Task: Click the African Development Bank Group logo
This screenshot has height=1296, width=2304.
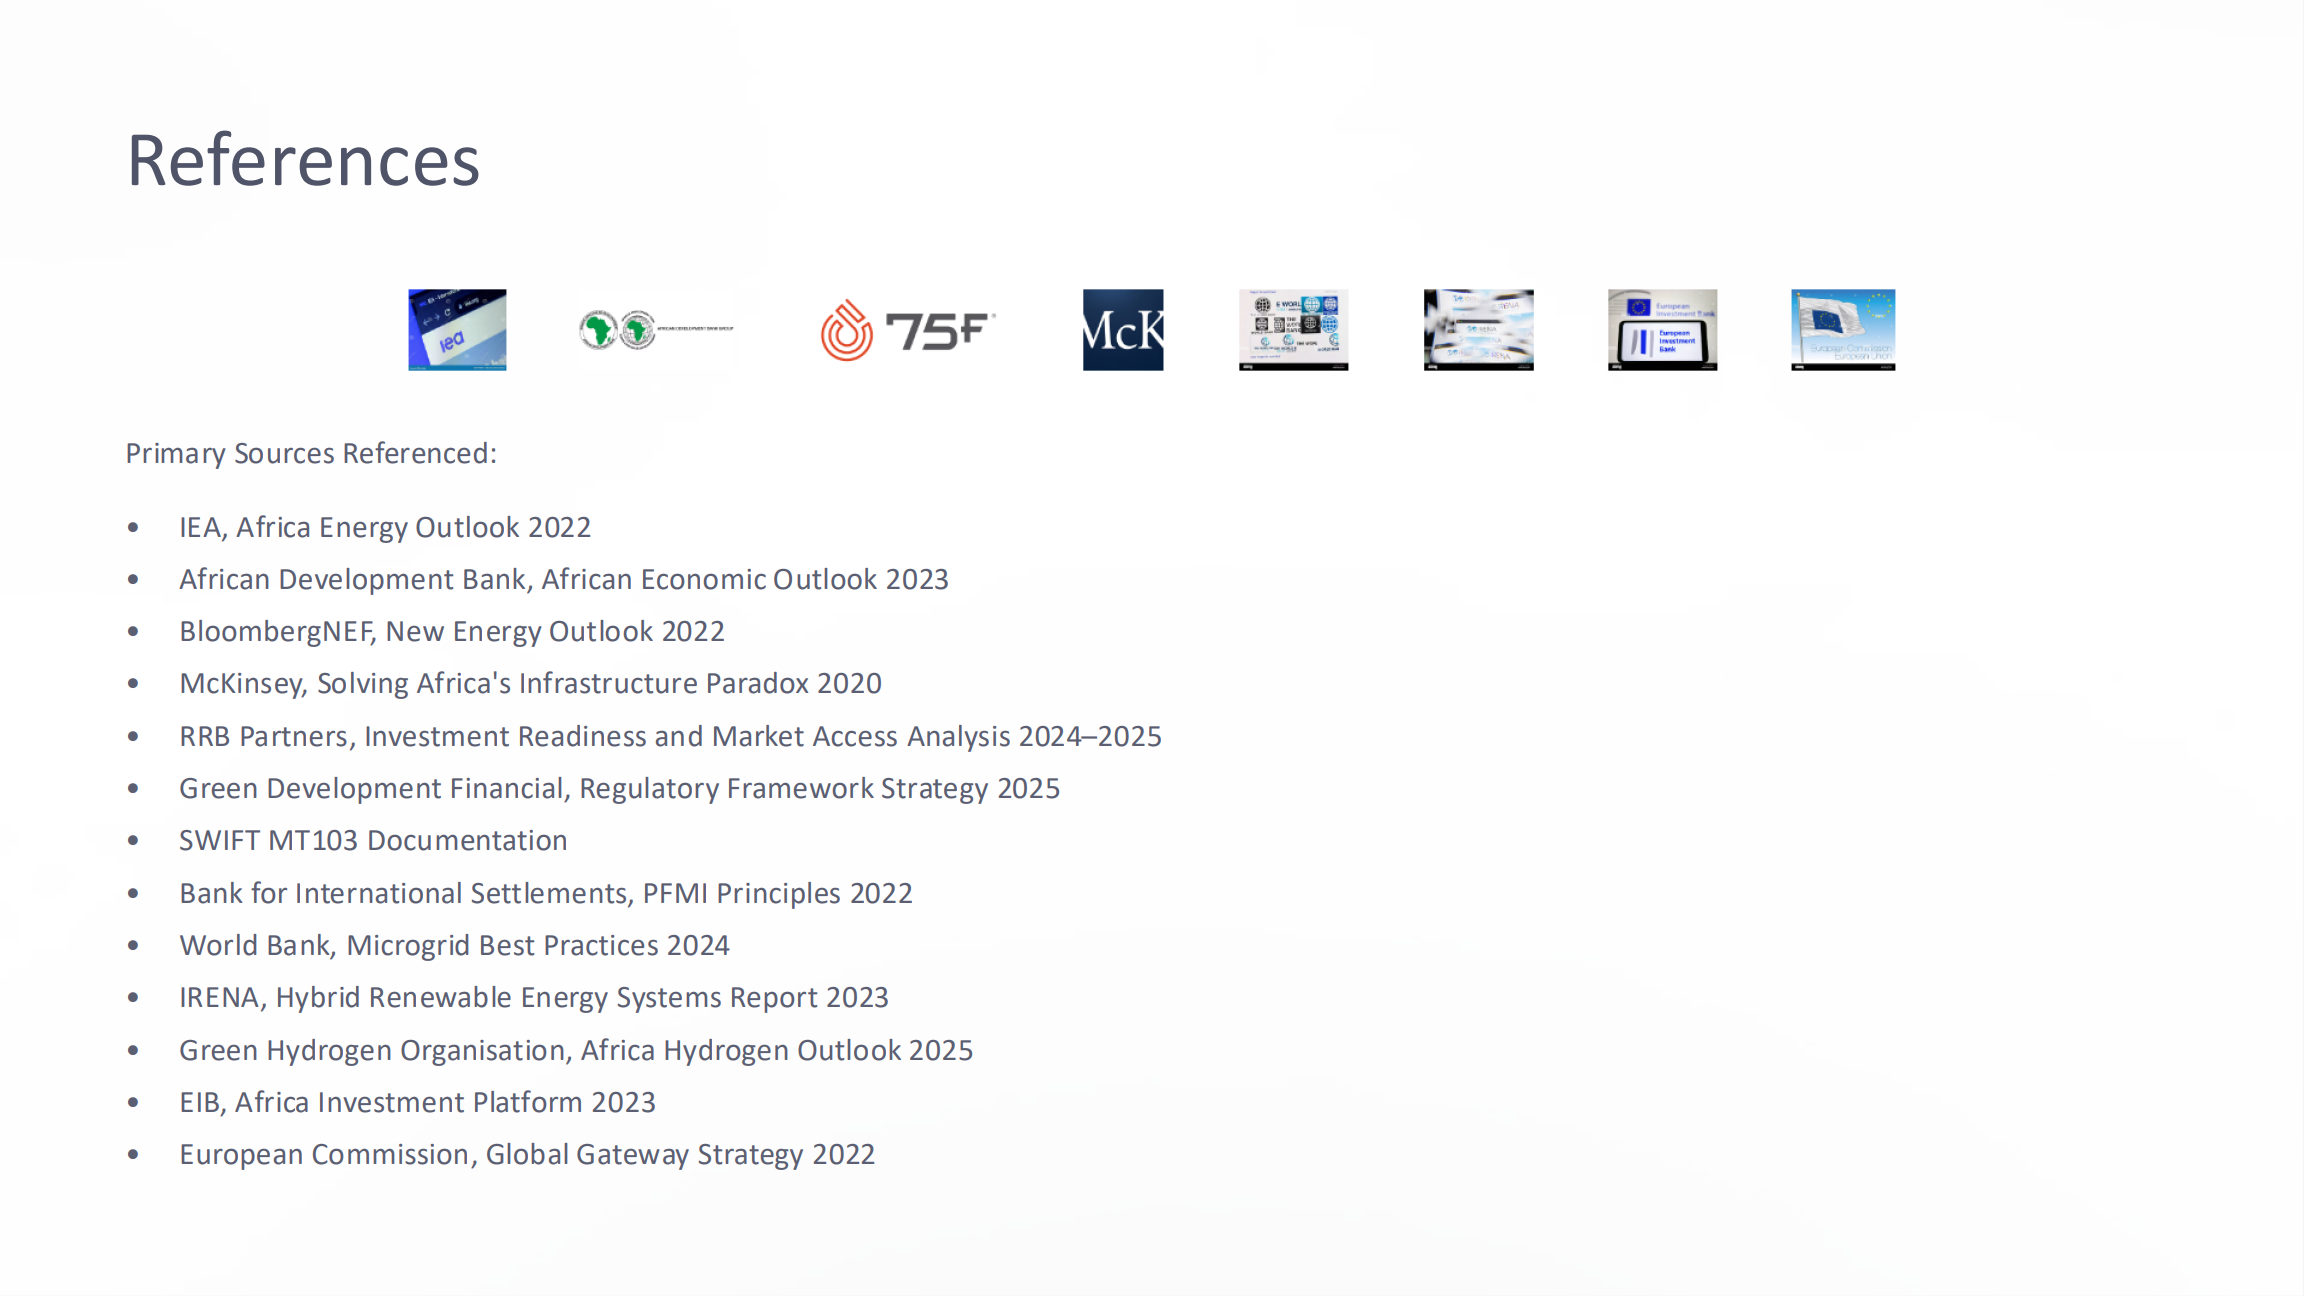Action: click(x=656, y=329)
